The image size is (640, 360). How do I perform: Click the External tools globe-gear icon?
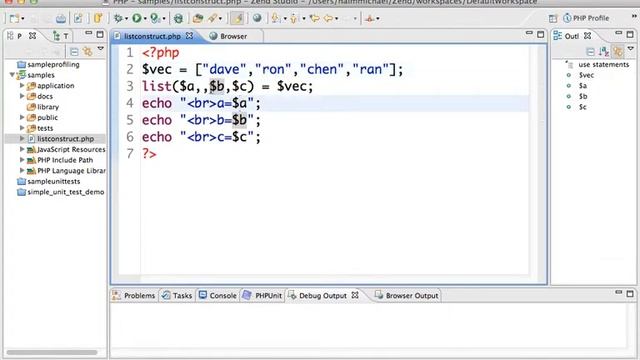[178, 18]
